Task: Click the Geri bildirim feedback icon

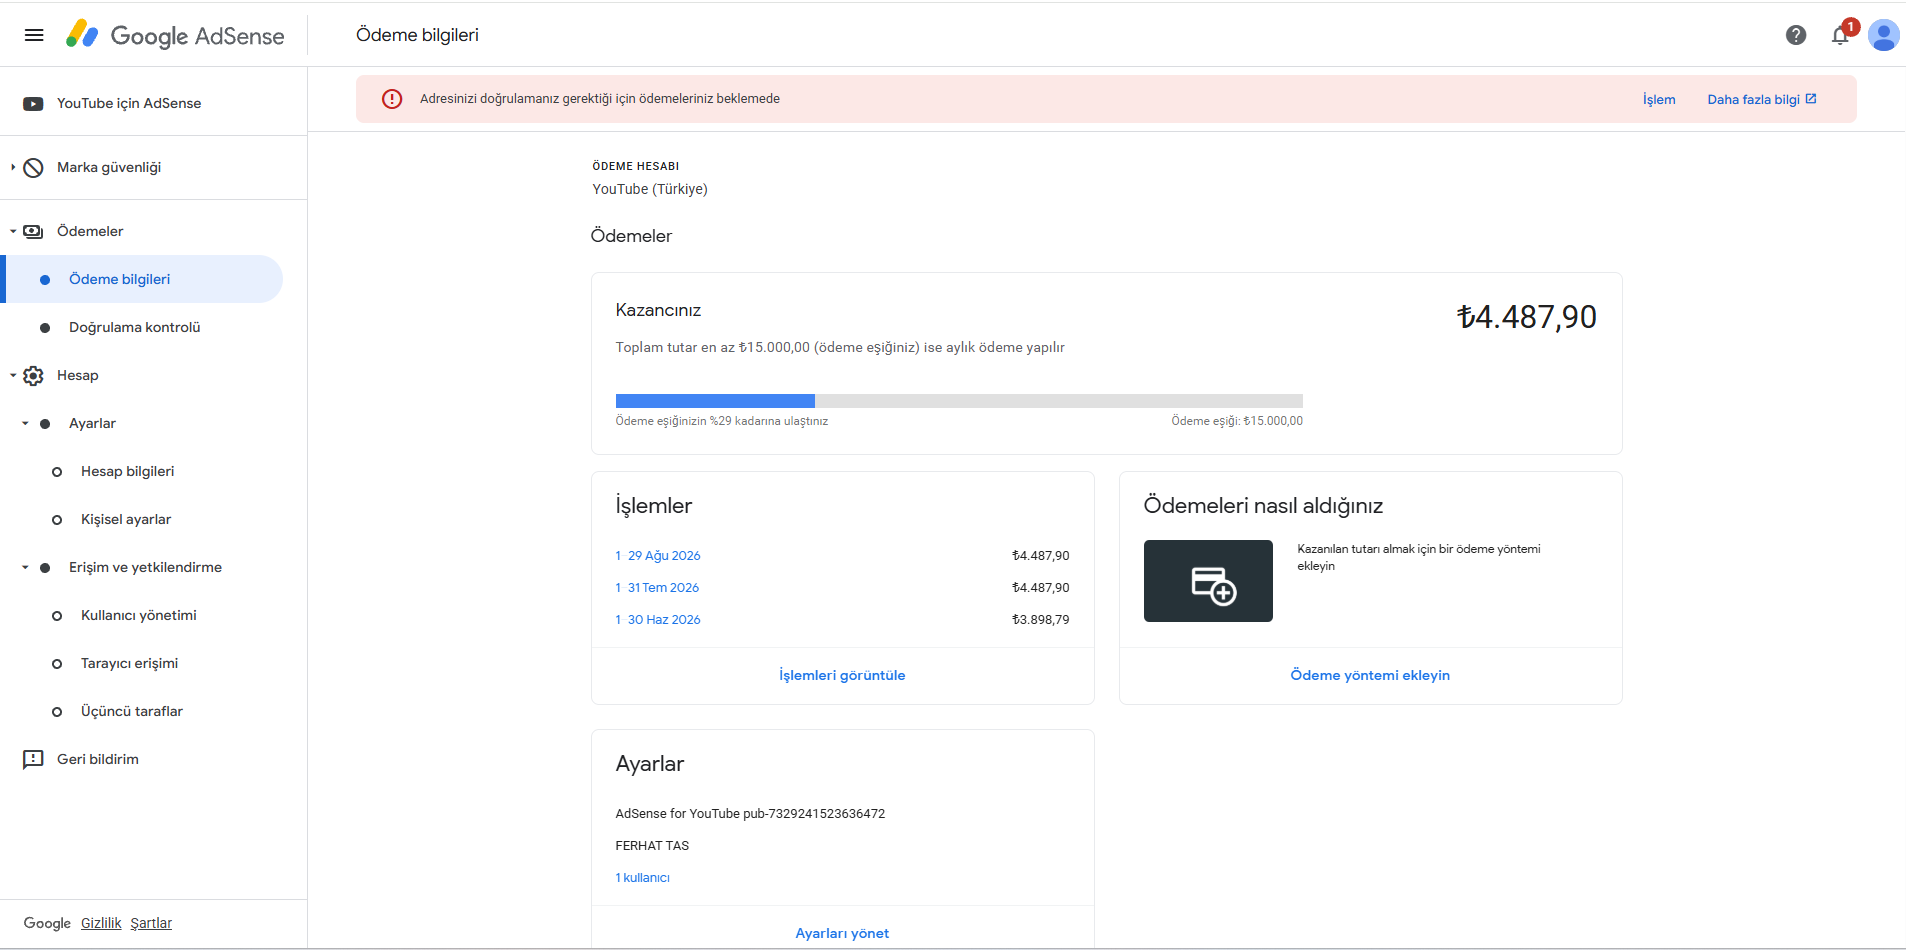Action: [x=33, y=760]
